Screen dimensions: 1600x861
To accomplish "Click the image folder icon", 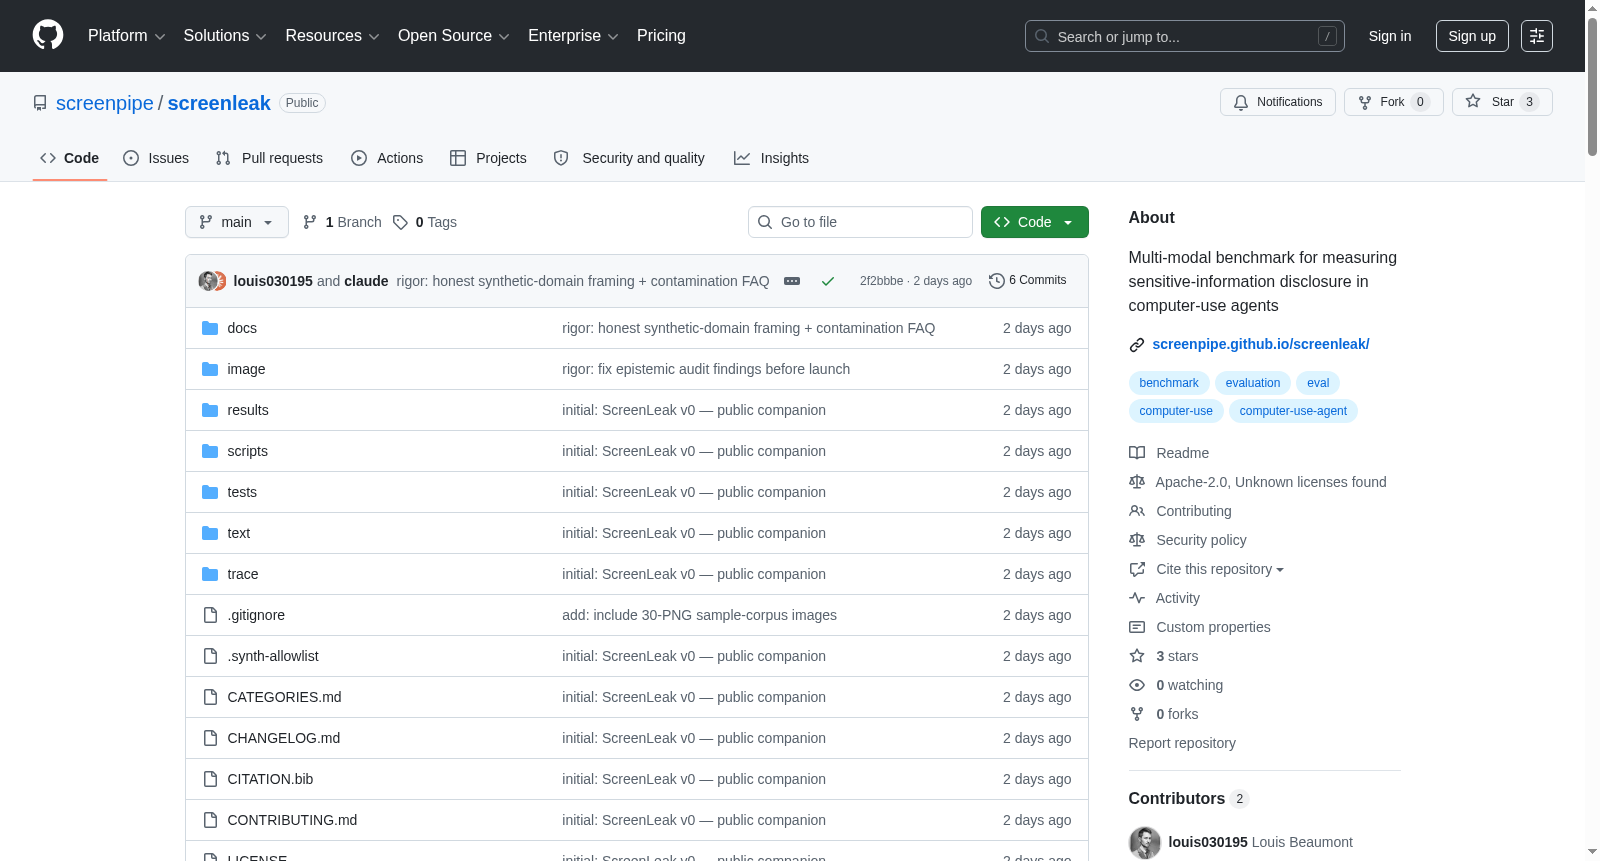I will click(x=210, y=369).
